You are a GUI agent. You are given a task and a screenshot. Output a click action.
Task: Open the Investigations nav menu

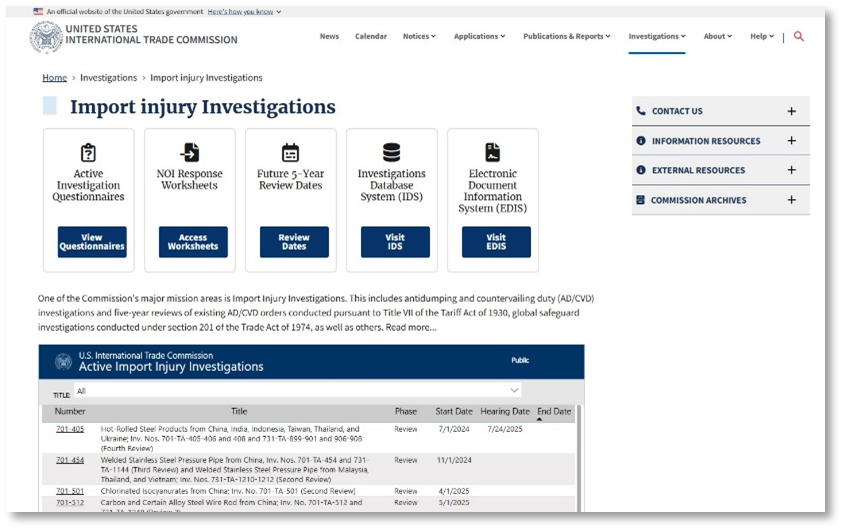(657, 36)
